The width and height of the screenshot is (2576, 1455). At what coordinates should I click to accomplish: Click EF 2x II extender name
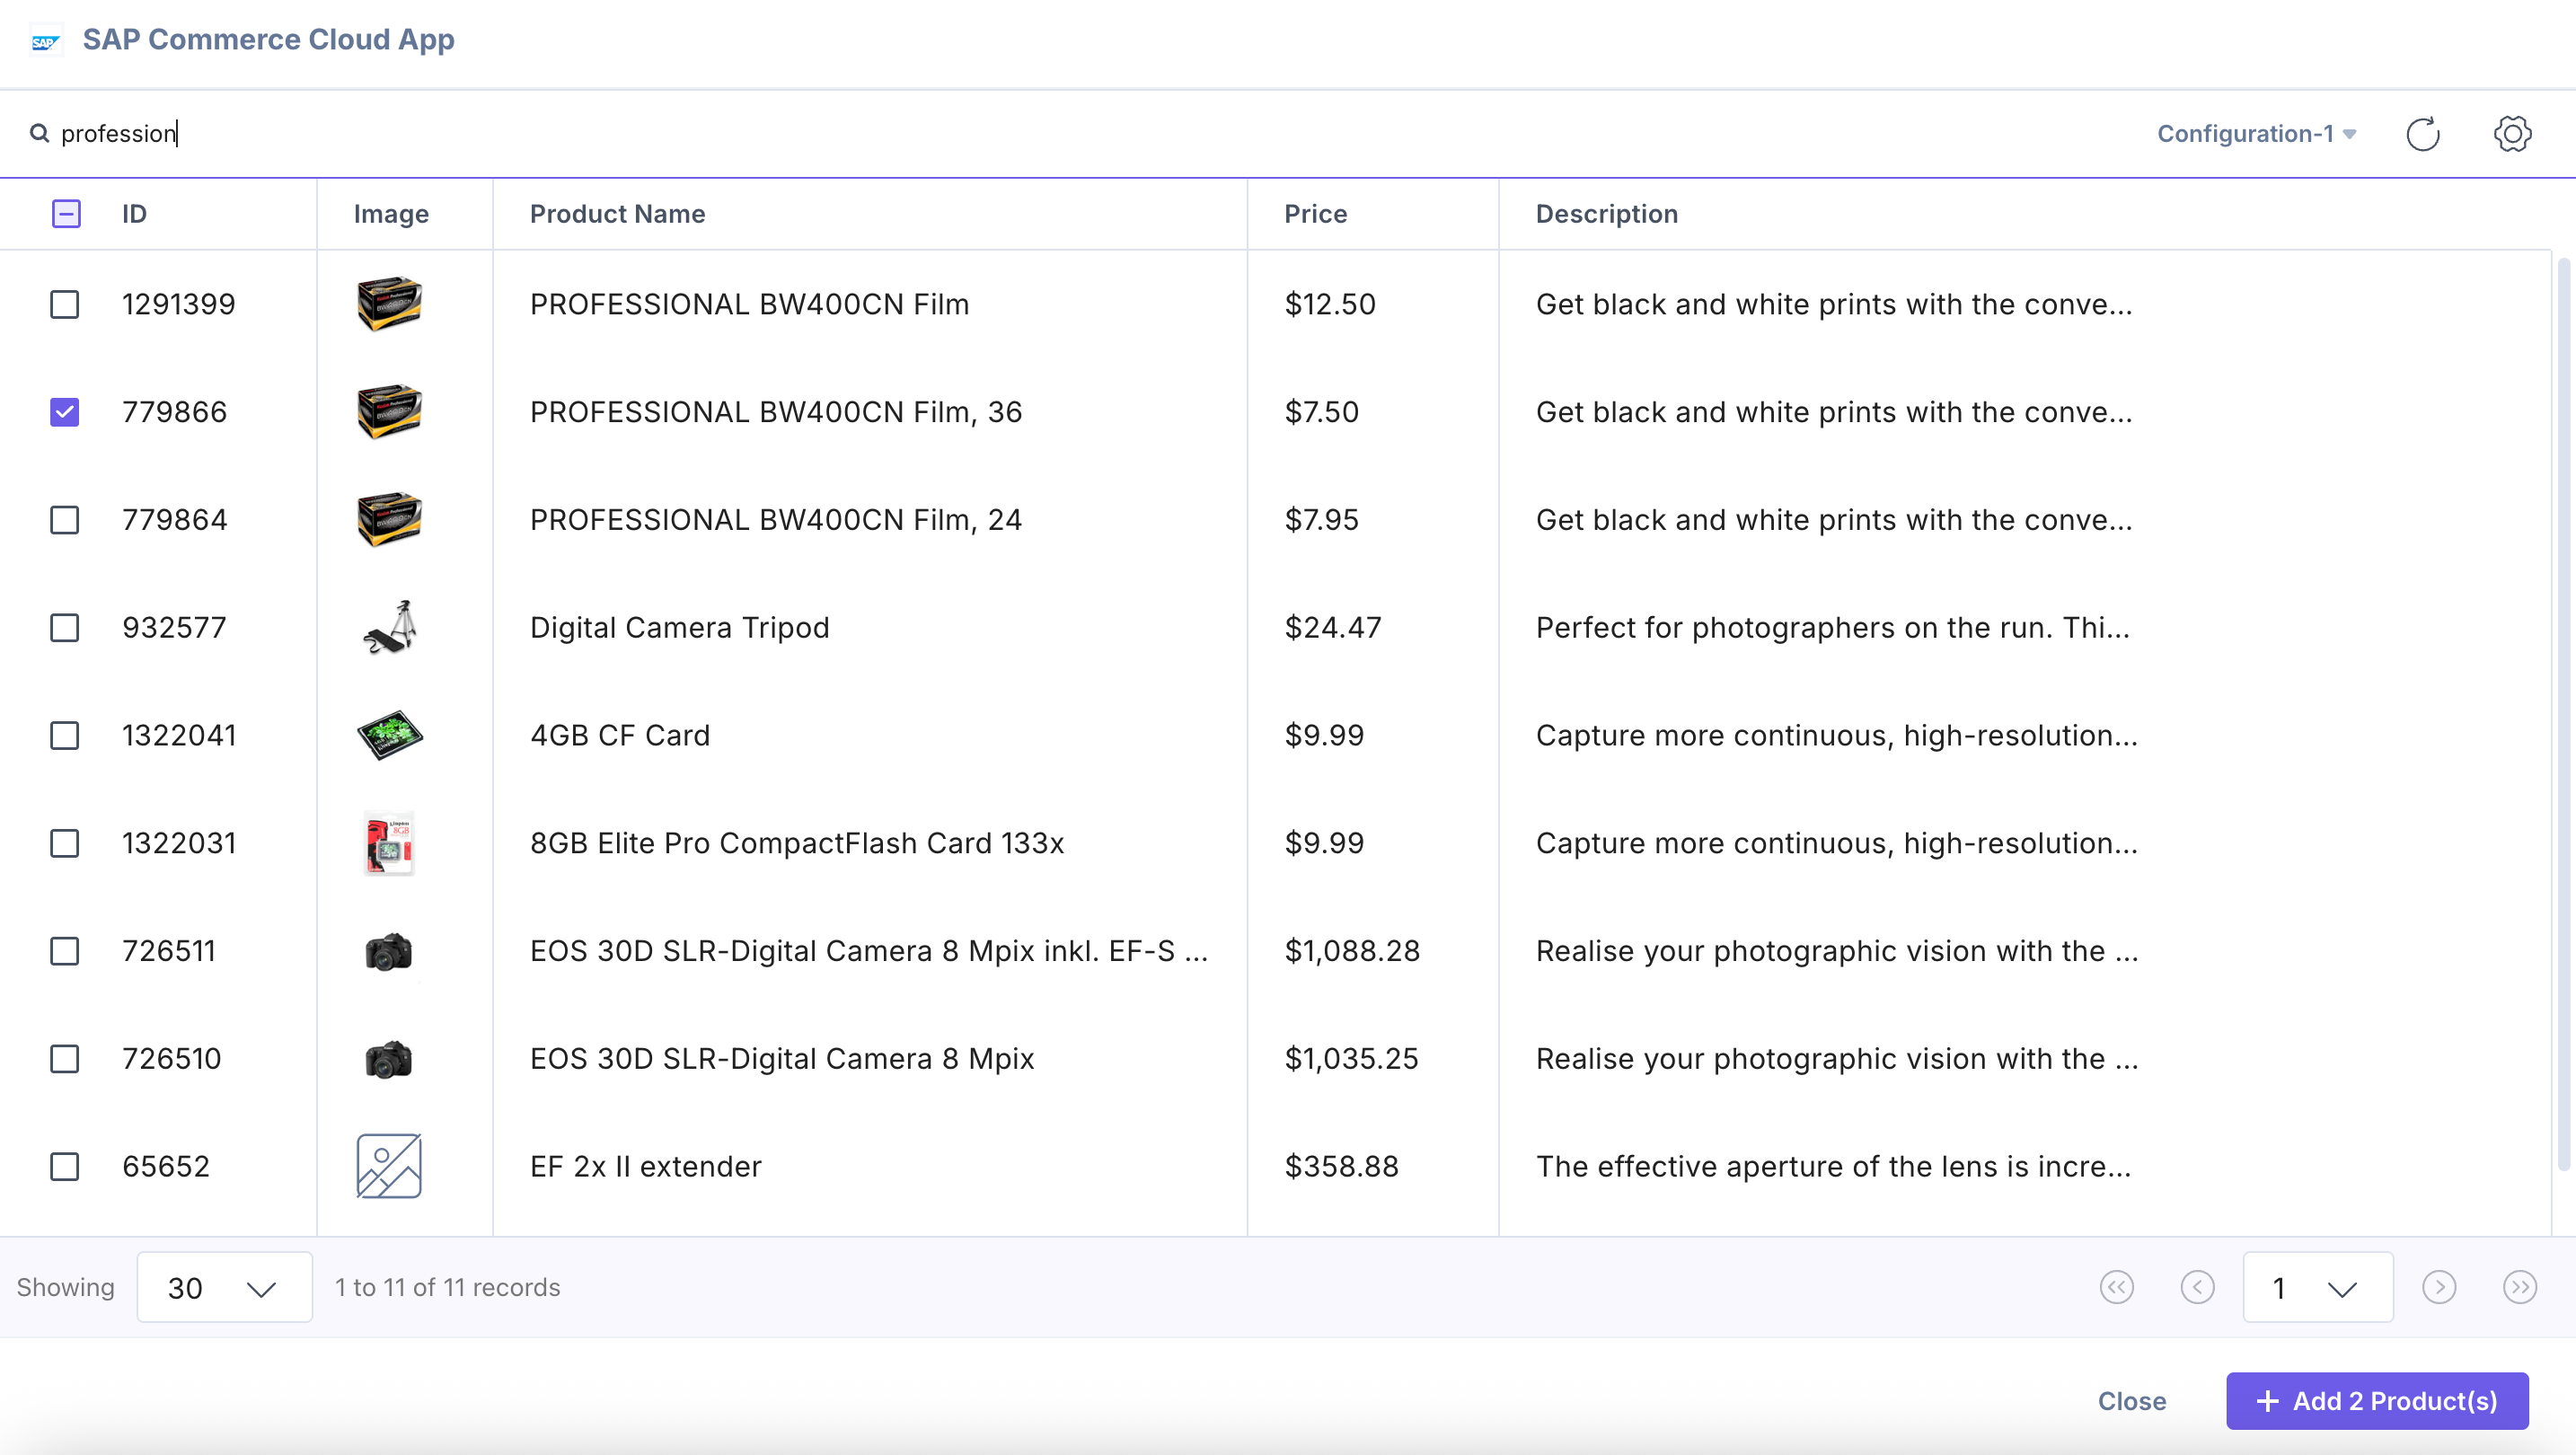click(645, 1166)
